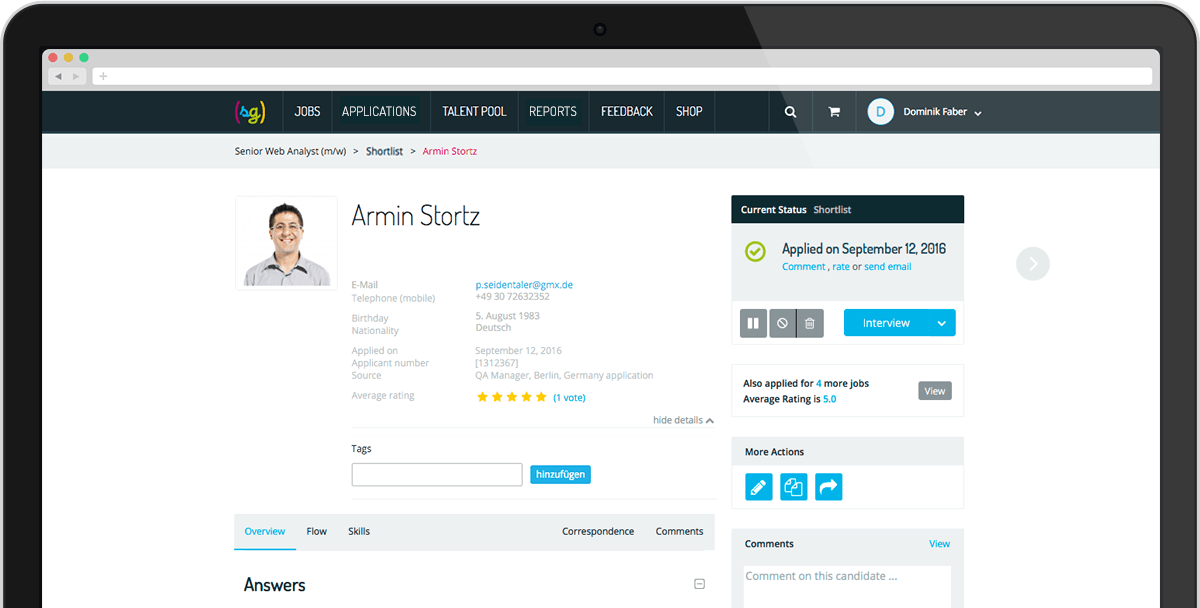The height and width of the screenshot is (608, 1200).
Task: Switch to the Skills tab
Action: tap(359, 531)
